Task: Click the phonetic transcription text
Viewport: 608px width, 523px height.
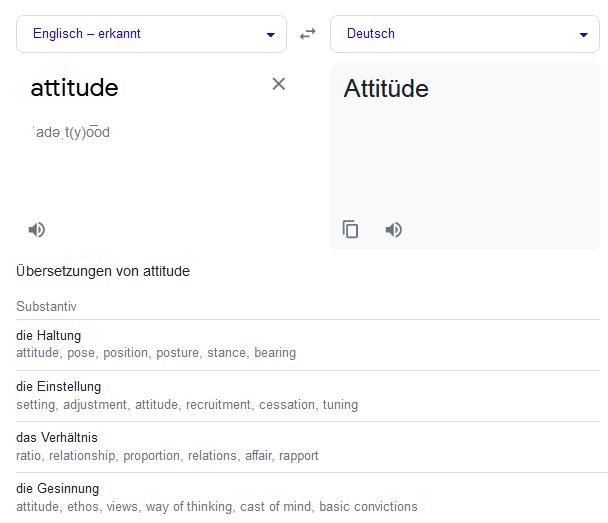Action: click(x=71, y=133)
